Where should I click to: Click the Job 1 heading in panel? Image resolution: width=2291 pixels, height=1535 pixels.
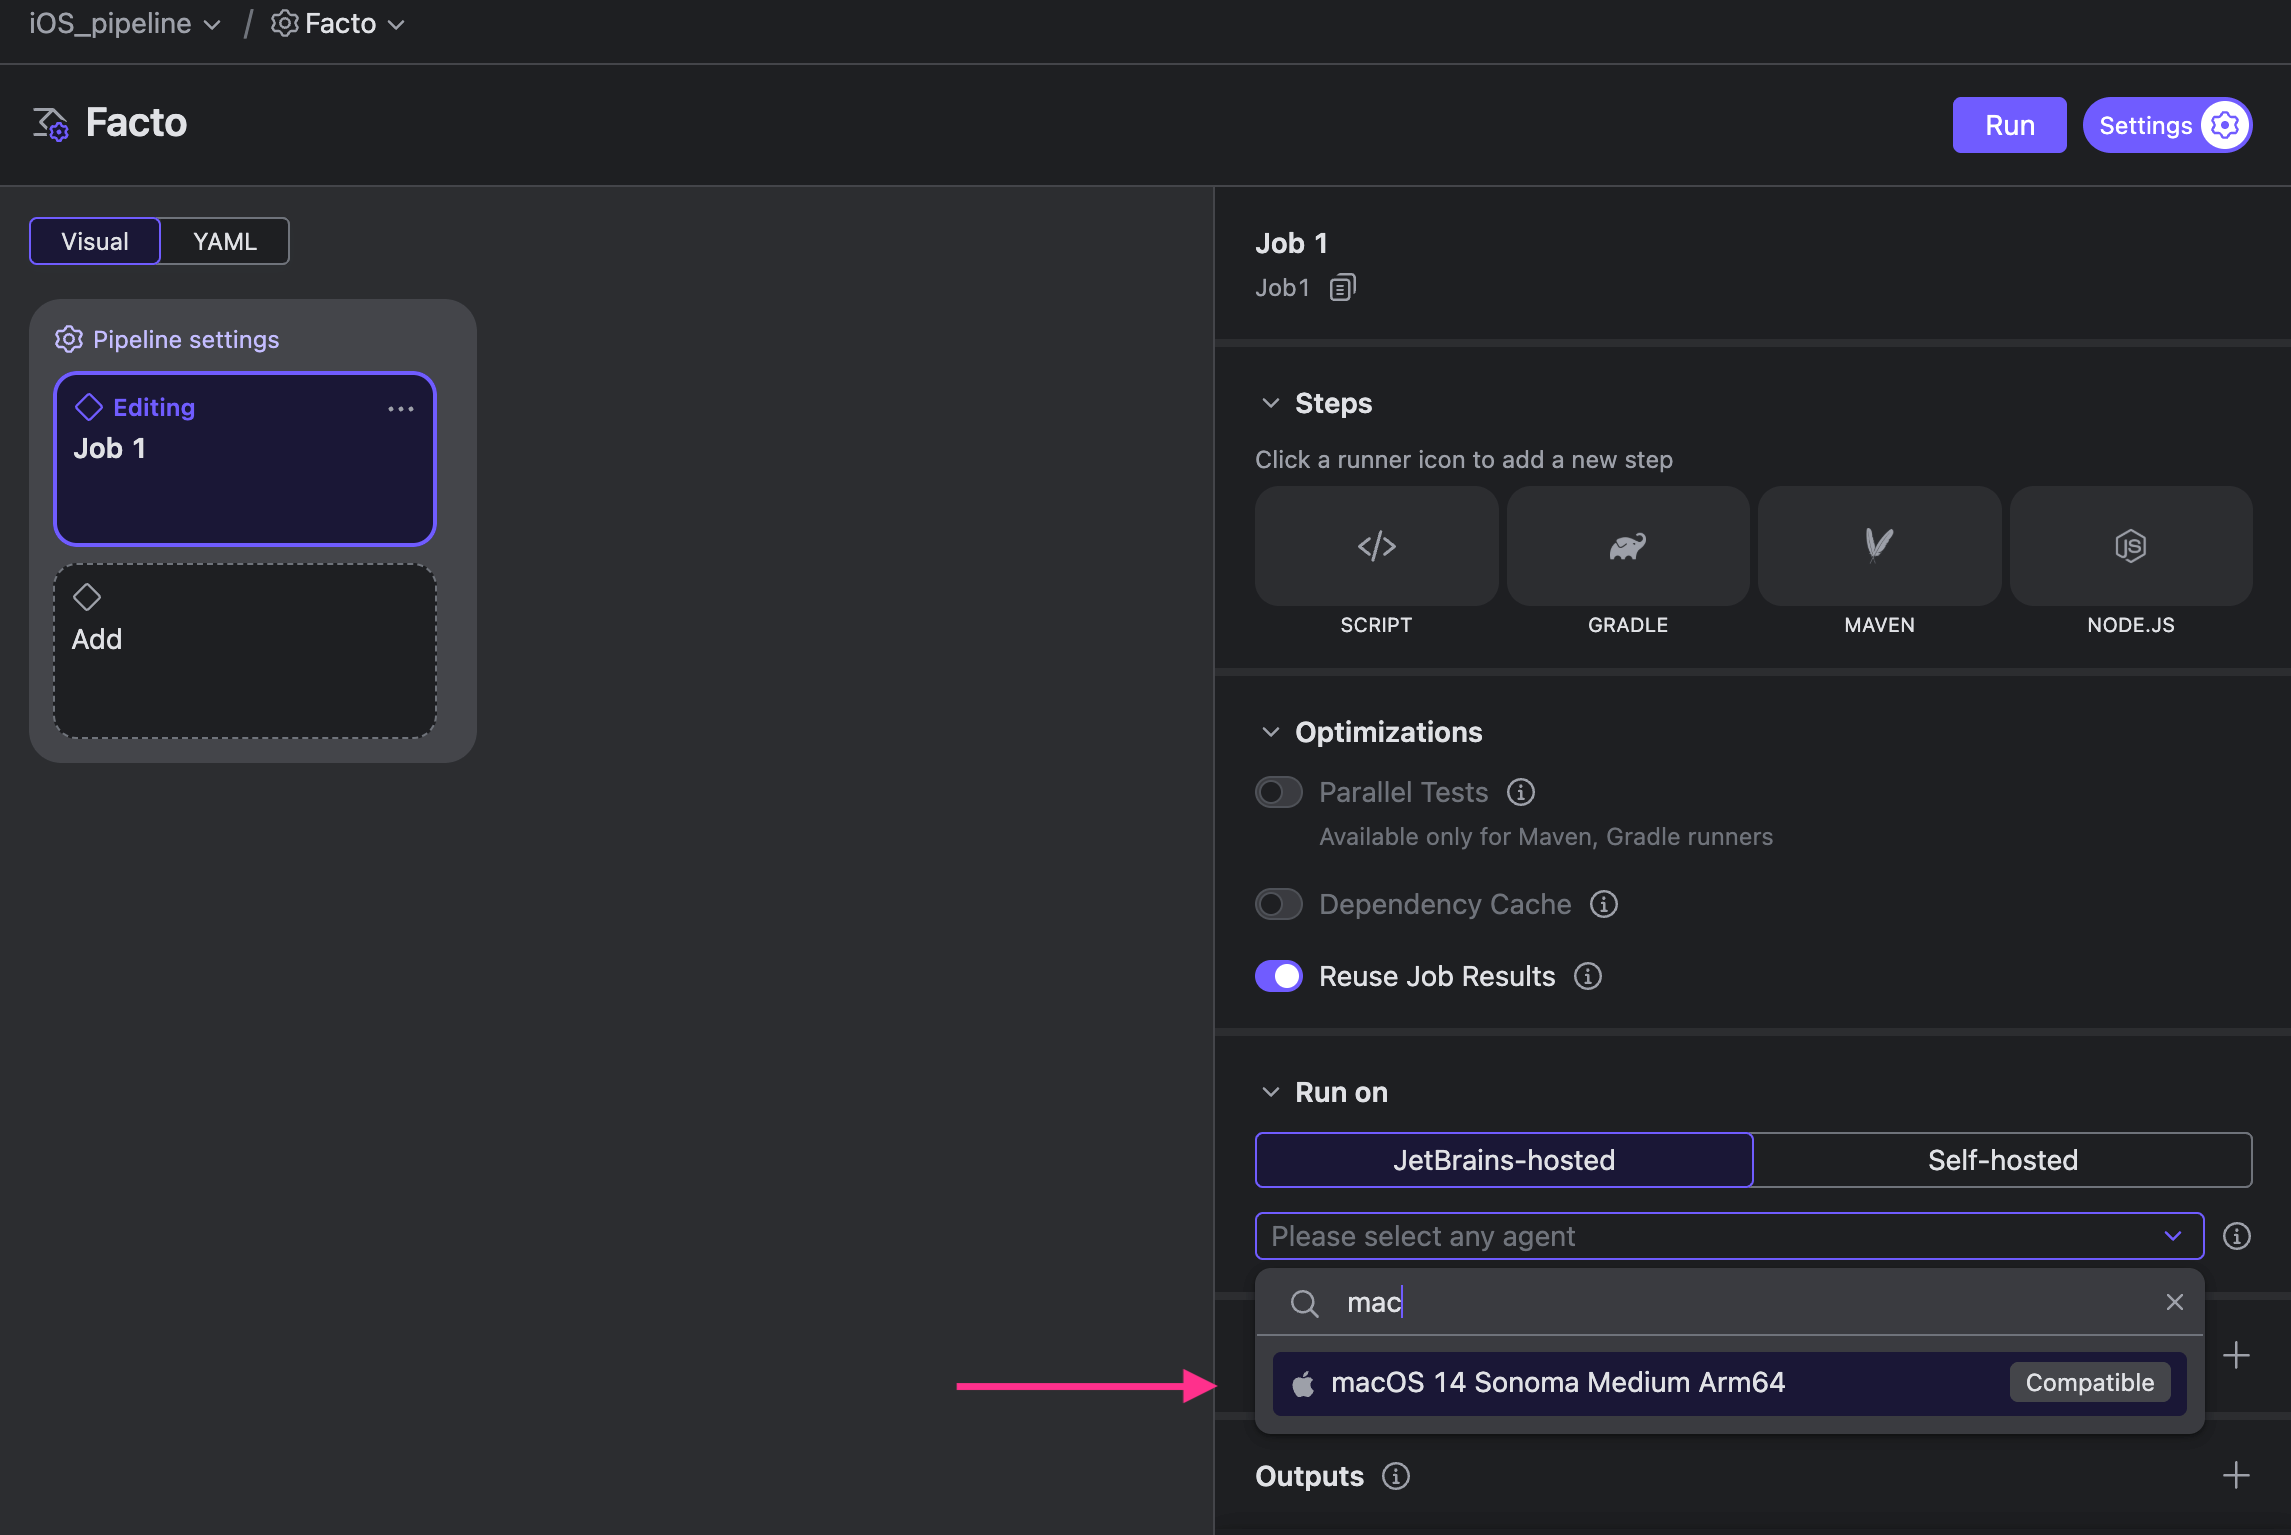pos(1292,243)
